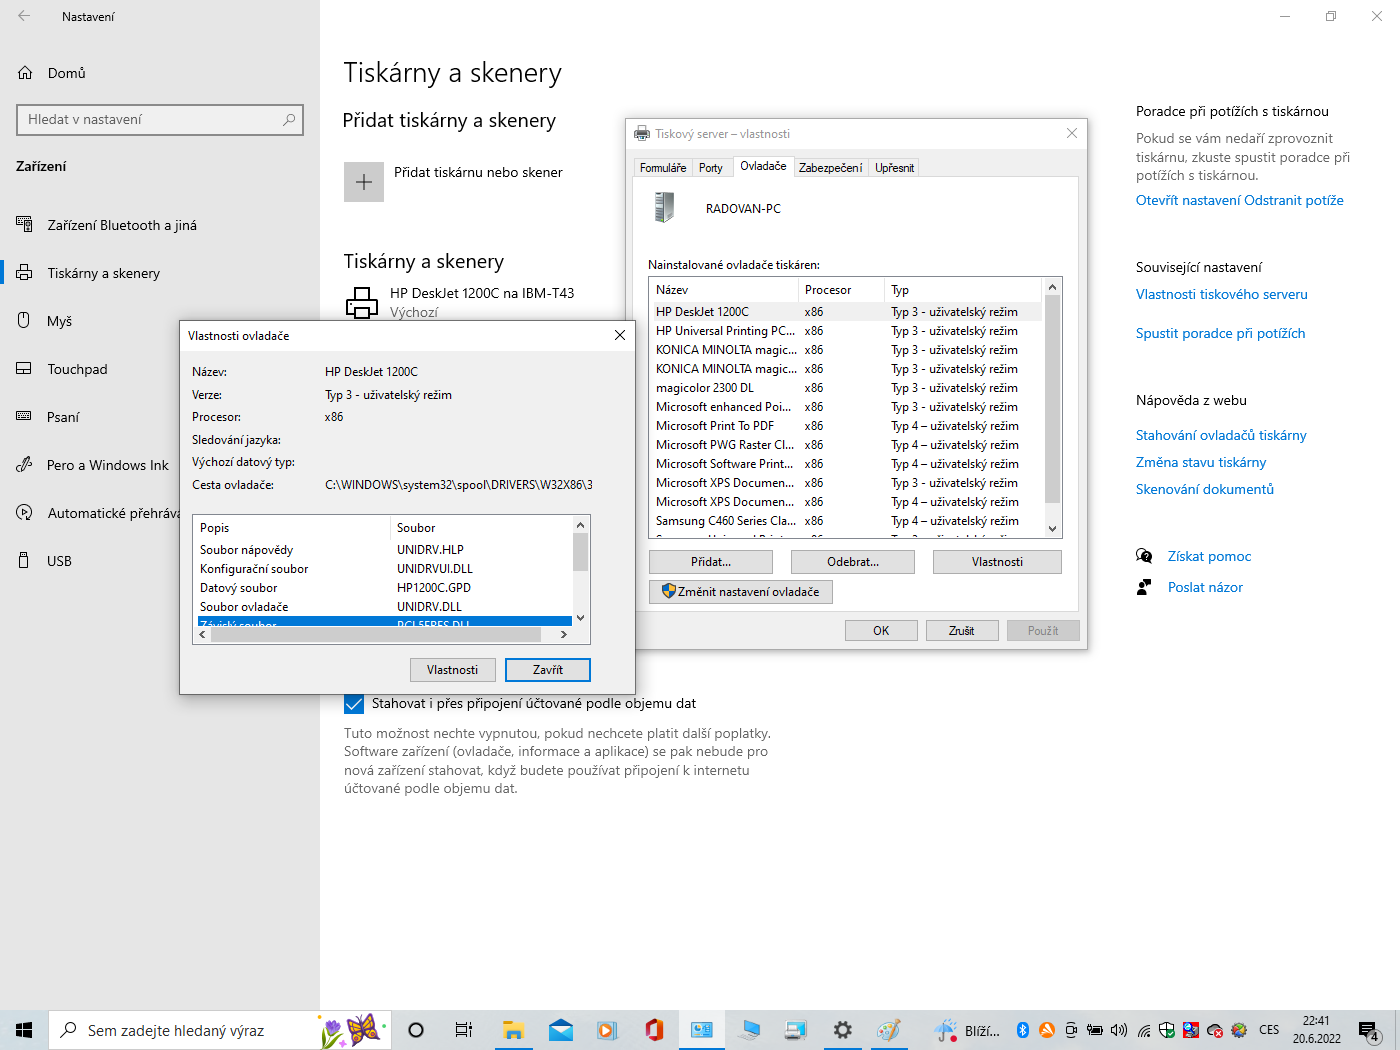Open Bluetooth and other devices section
1400x1050 pixels.
tap(121, 225)
